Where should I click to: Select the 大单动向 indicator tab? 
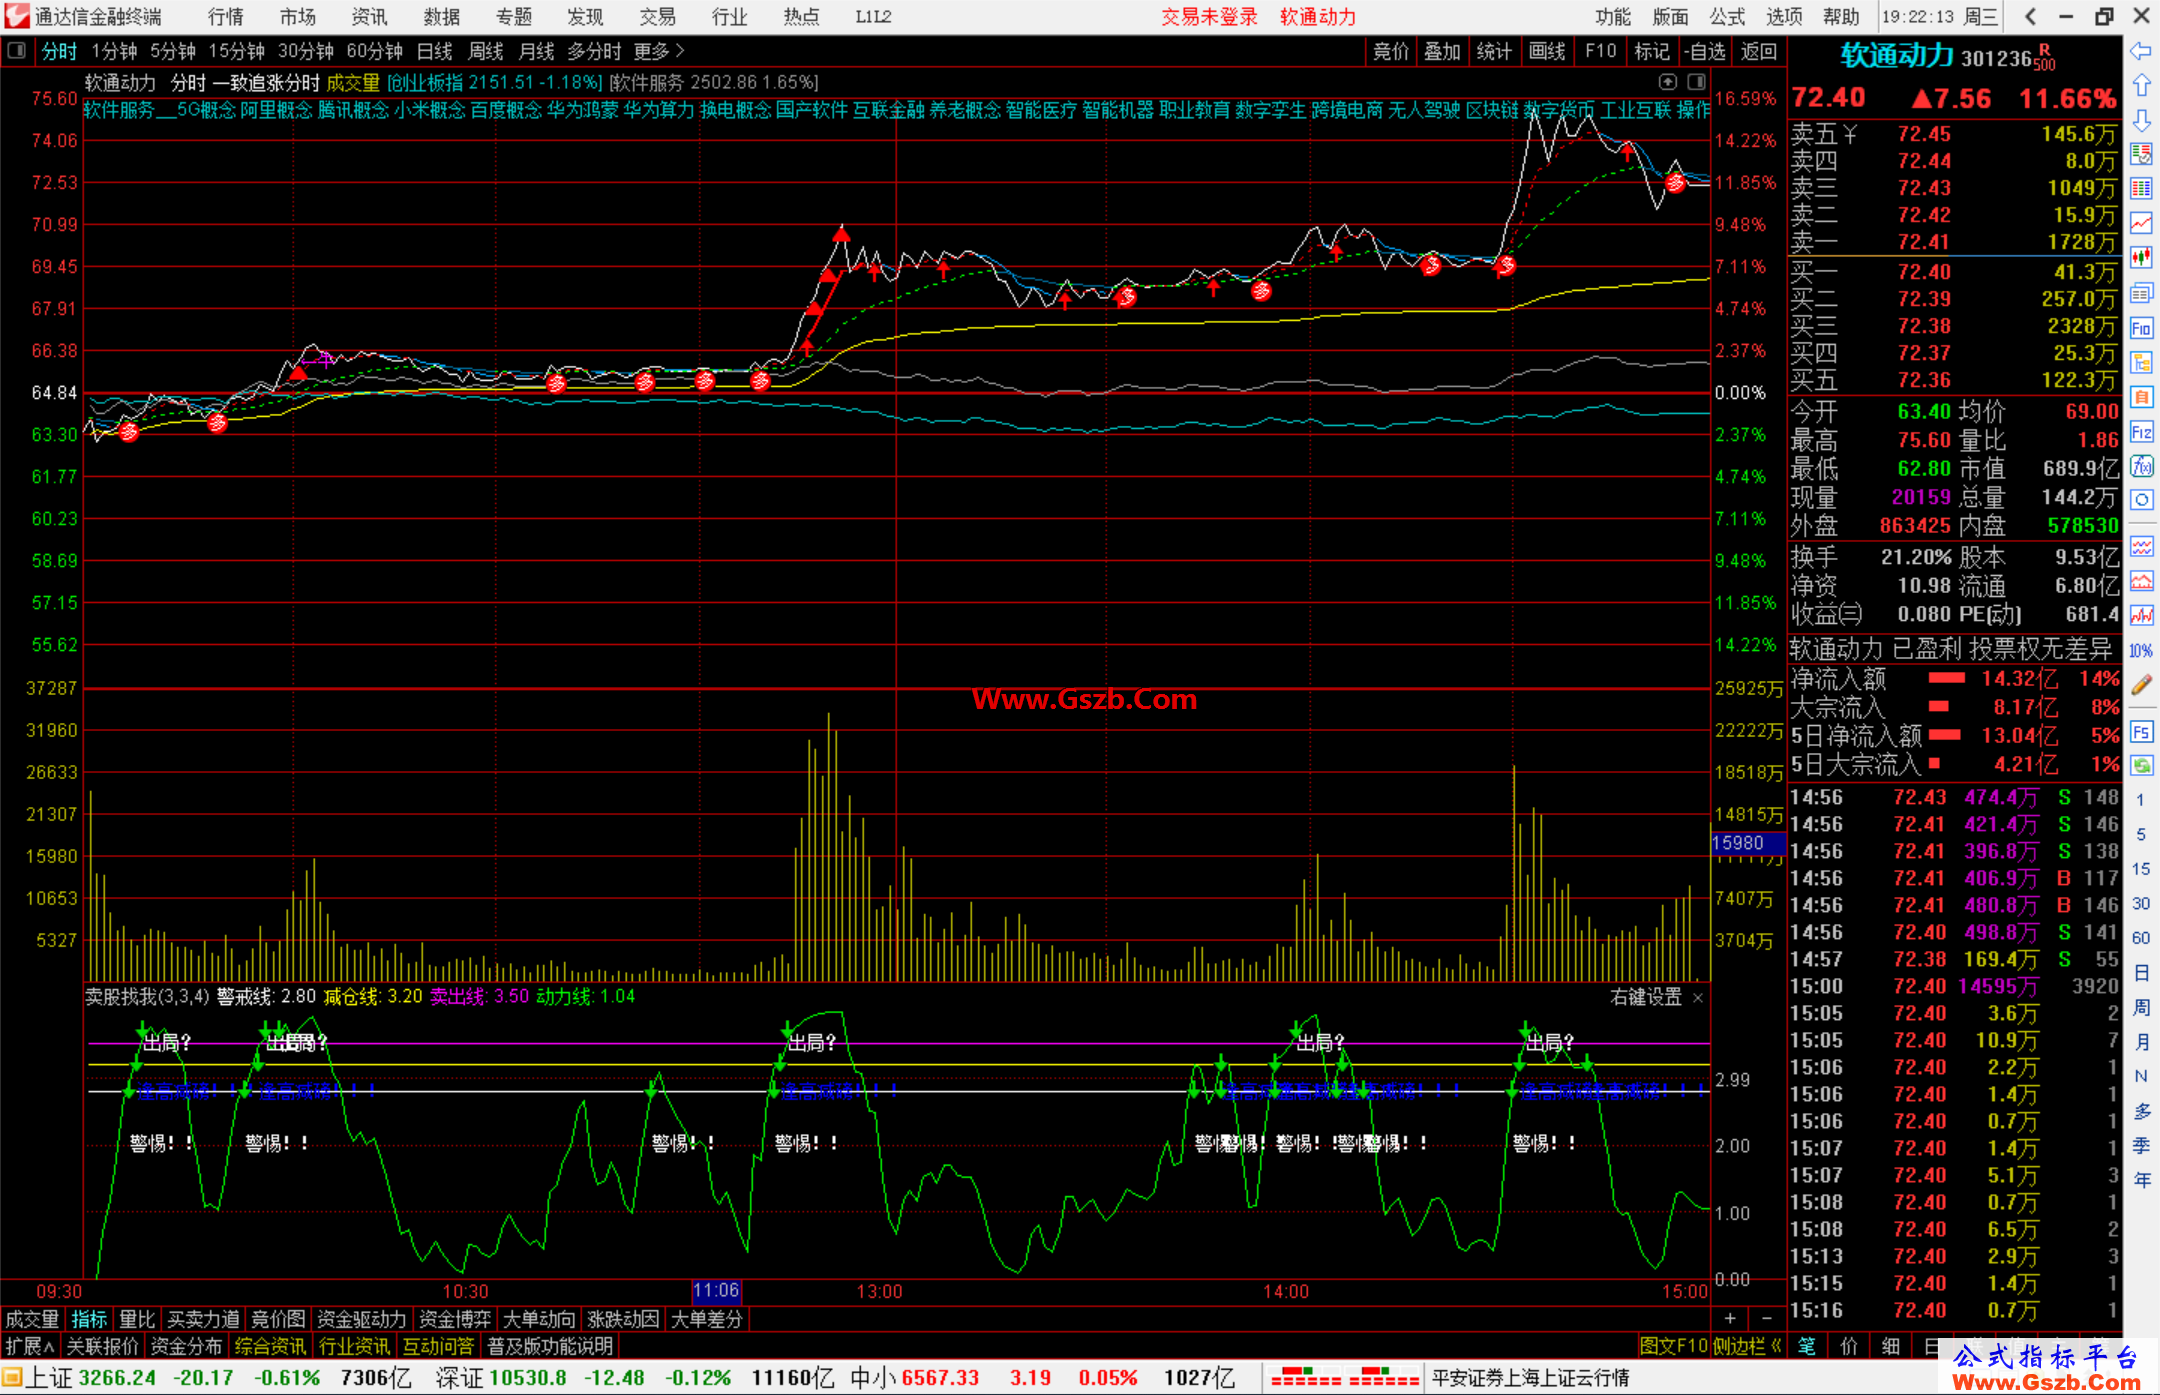click(539, 1319)
